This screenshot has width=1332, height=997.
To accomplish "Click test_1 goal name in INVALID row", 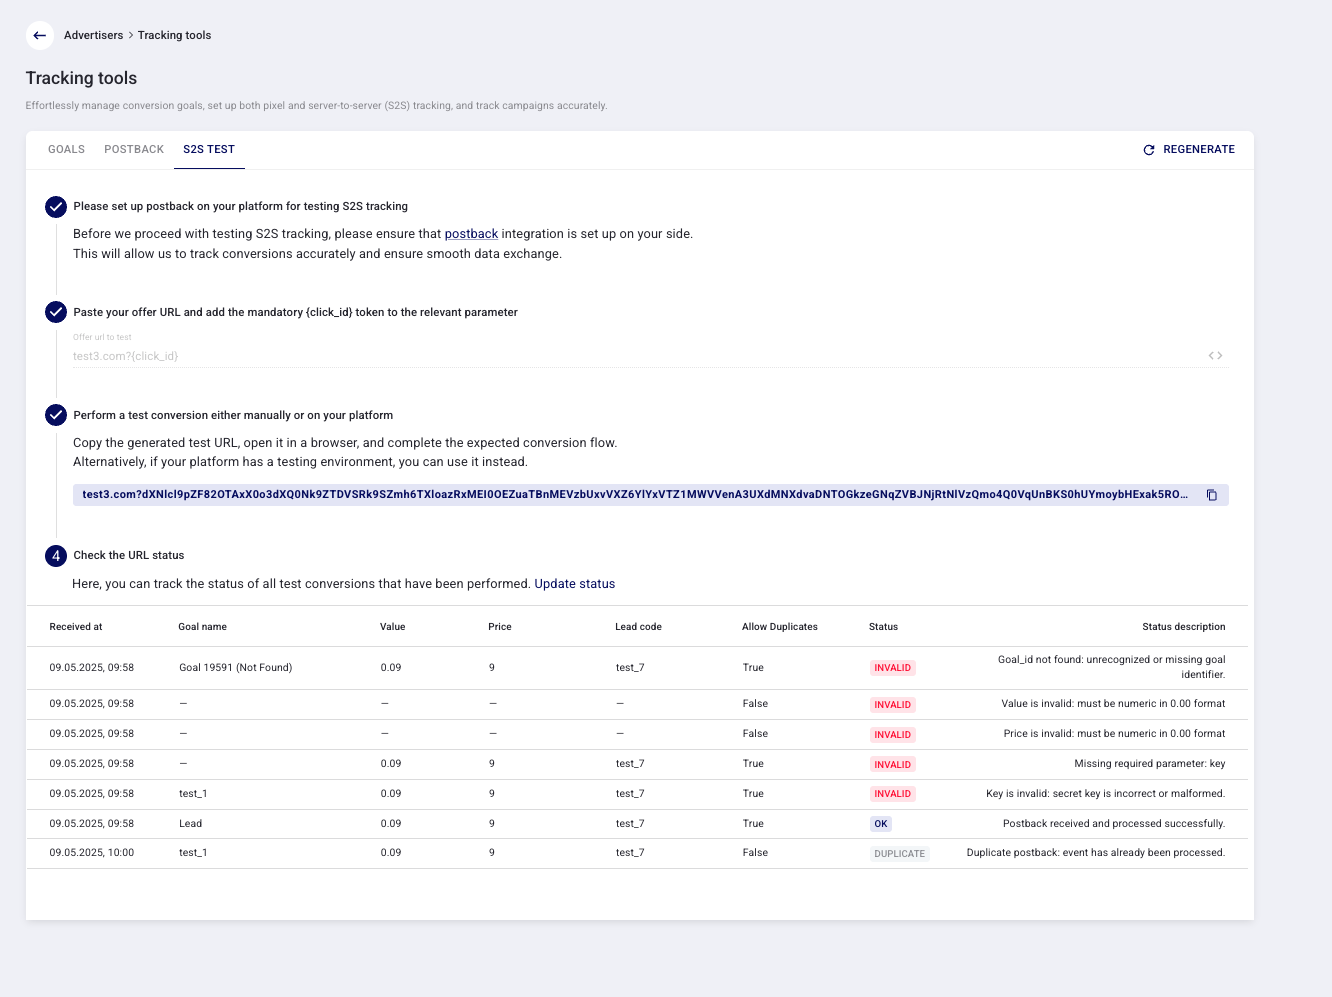I will tap(193, 794).
